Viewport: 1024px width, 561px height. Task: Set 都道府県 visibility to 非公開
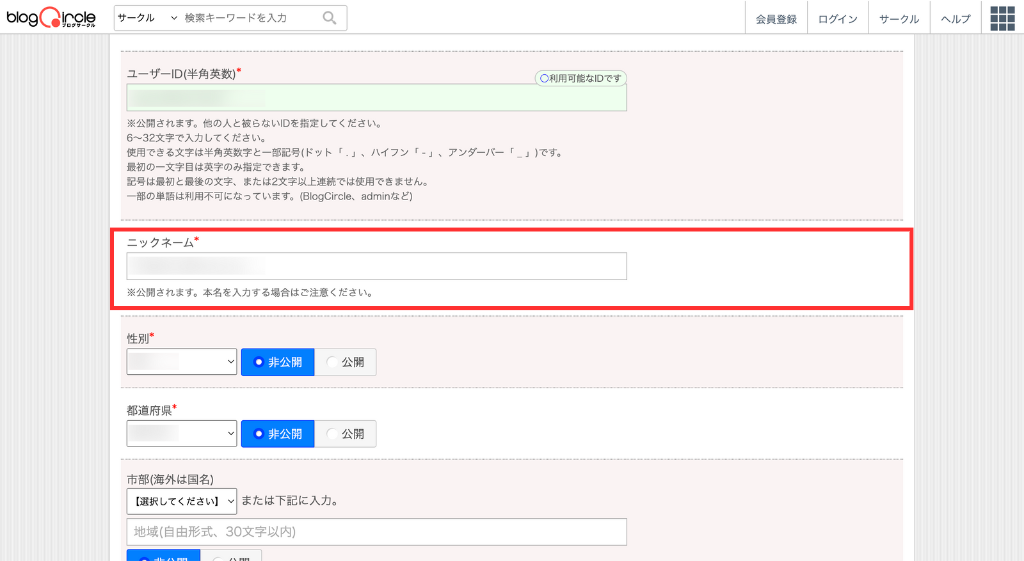(x=277, y=434)
